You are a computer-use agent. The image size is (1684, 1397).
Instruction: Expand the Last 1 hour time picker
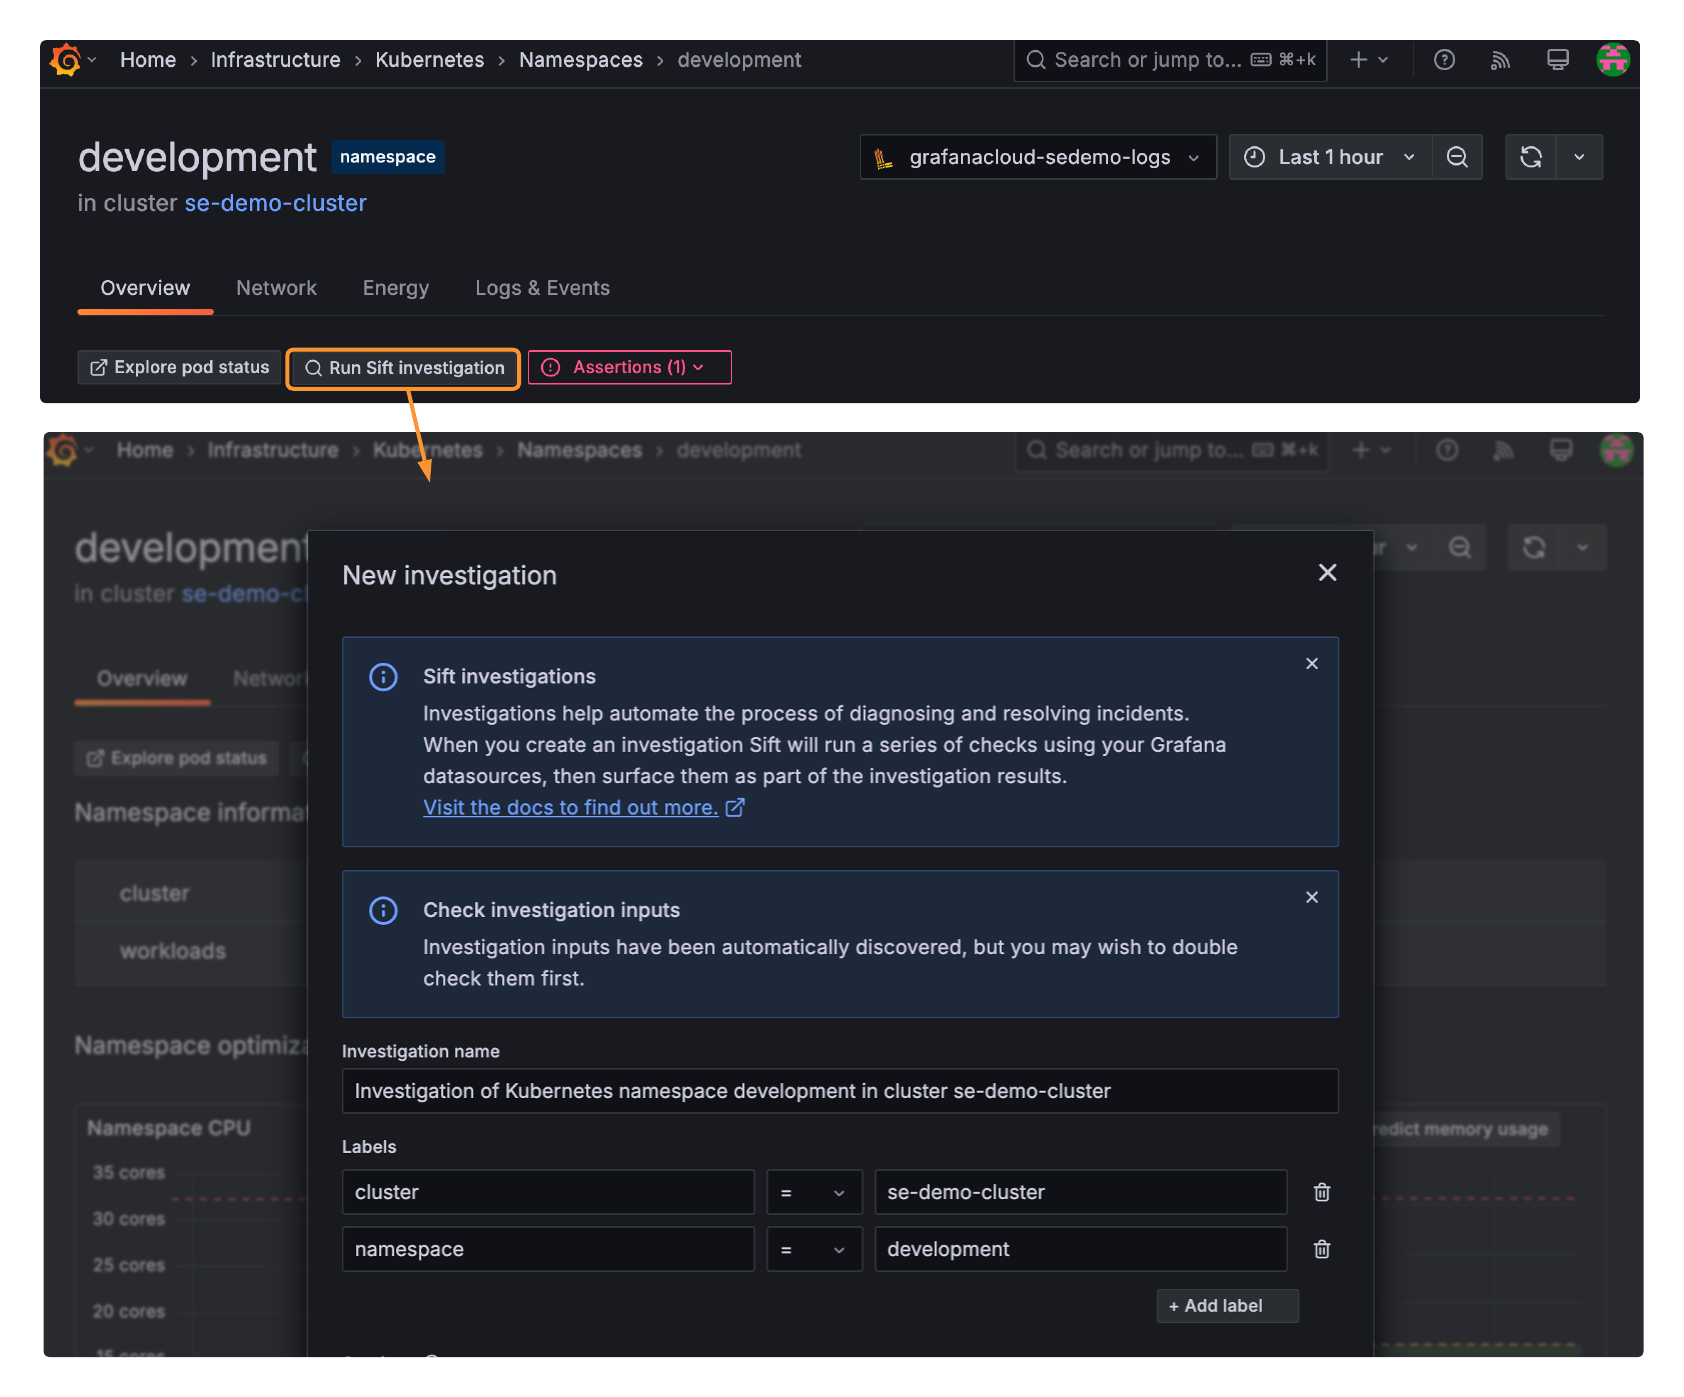(x=1329, y=157)
